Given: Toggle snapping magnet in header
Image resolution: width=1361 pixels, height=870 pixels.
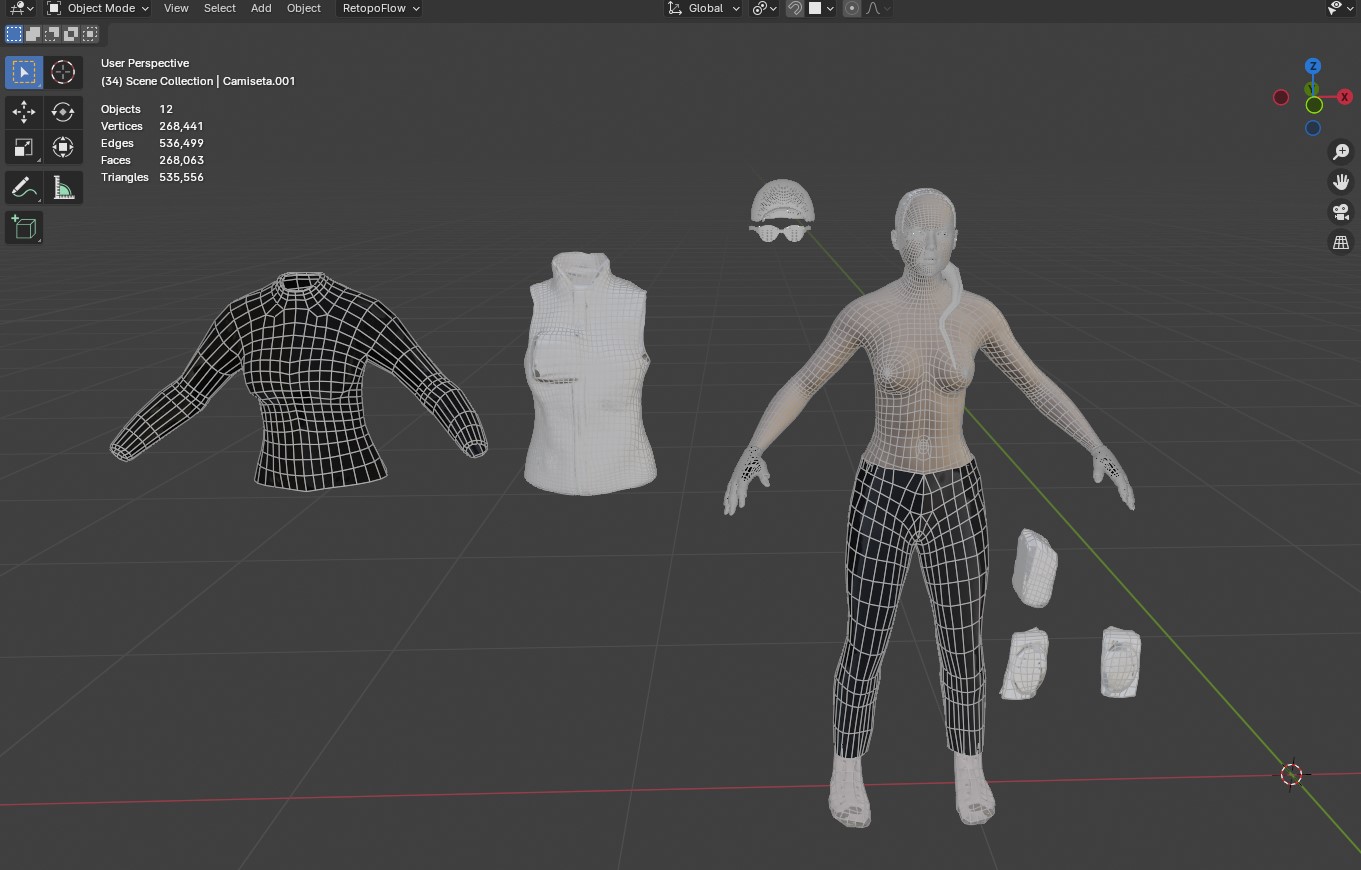Looking at the screenshot, I should coord(795,8).
